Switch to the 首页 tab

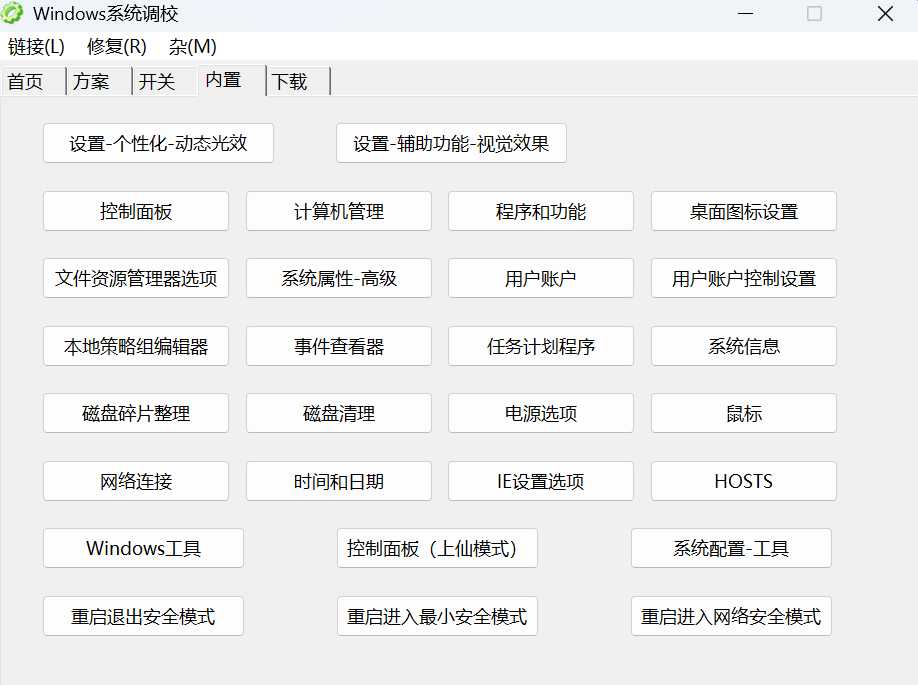tap(33, 81)
